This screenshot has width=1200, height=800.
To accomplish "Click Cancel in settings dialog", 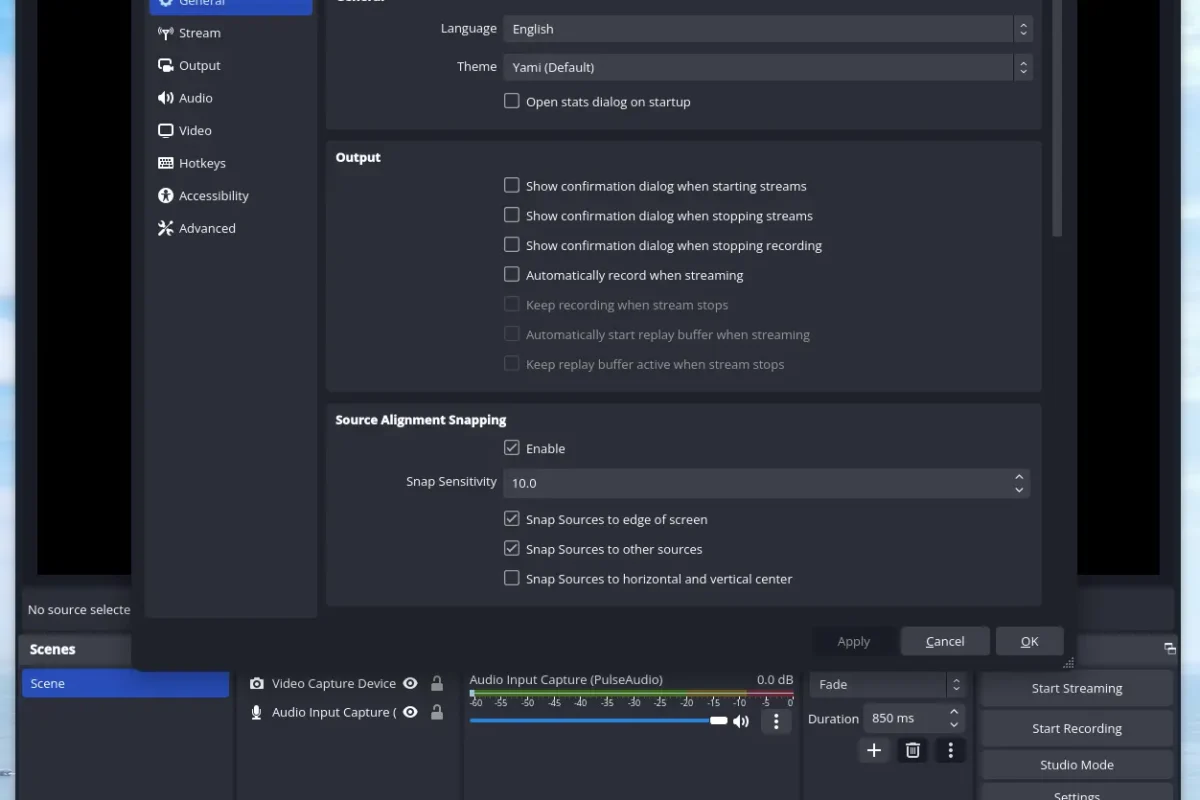I will pyautogui.click(x=945, y=641).
